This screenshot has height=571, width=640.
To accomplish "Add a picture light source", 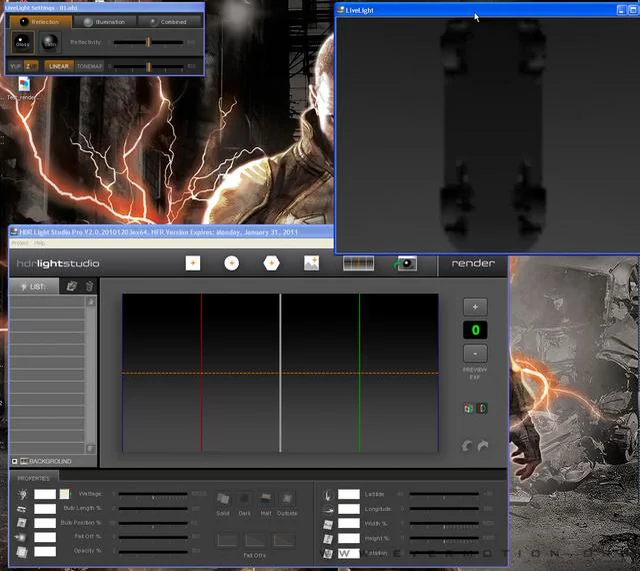I will (311, 263).
